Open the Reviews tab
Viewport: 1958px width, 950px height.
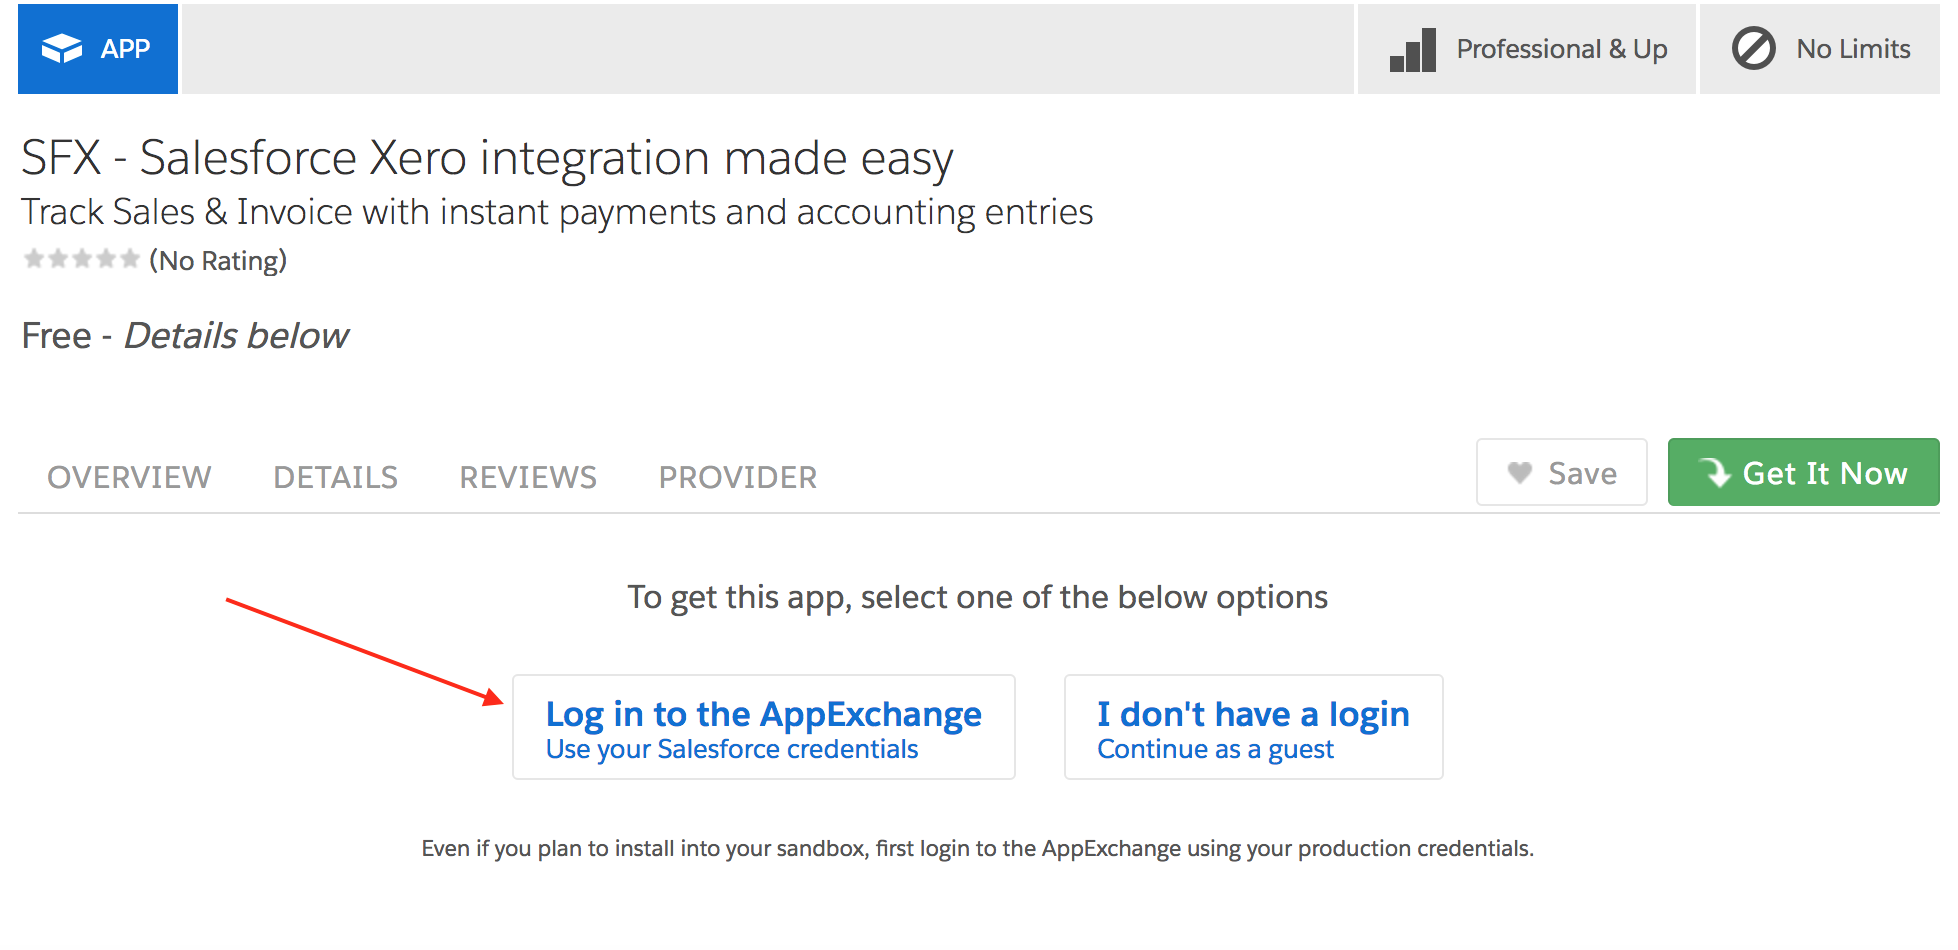coord(528,478)
